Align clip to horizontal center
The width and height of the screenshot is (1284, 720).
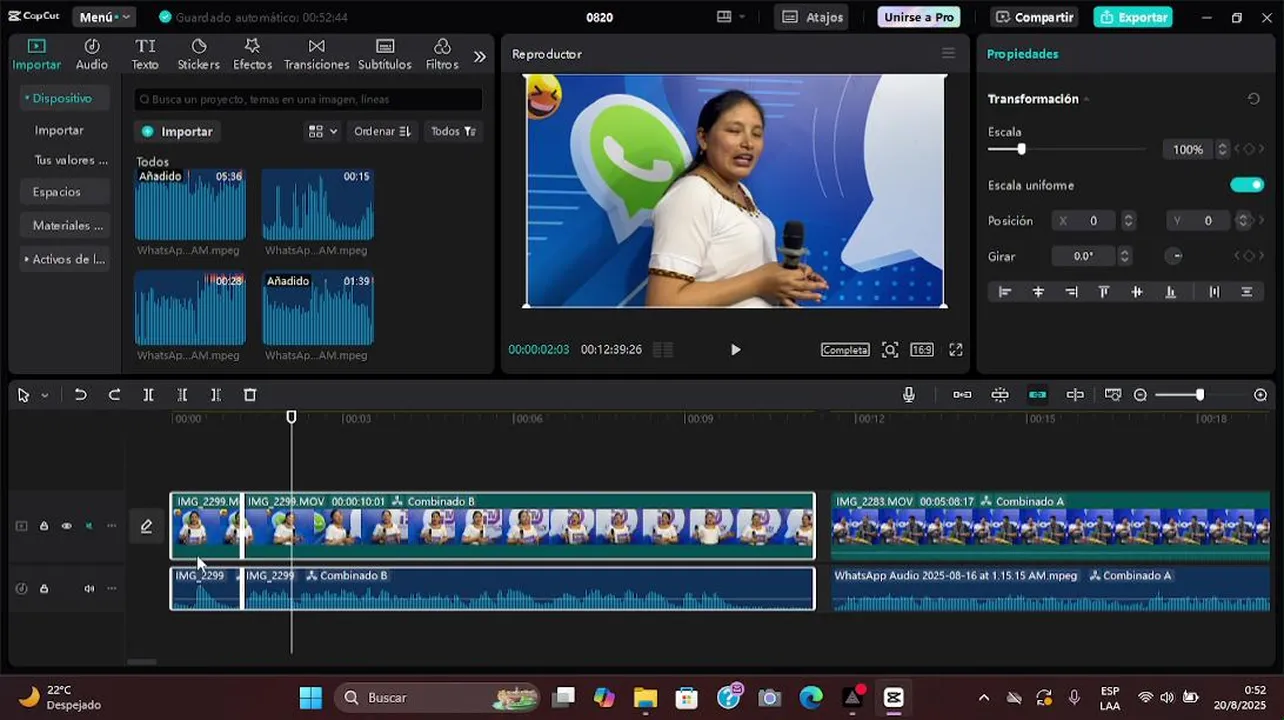coord(1038,292)
